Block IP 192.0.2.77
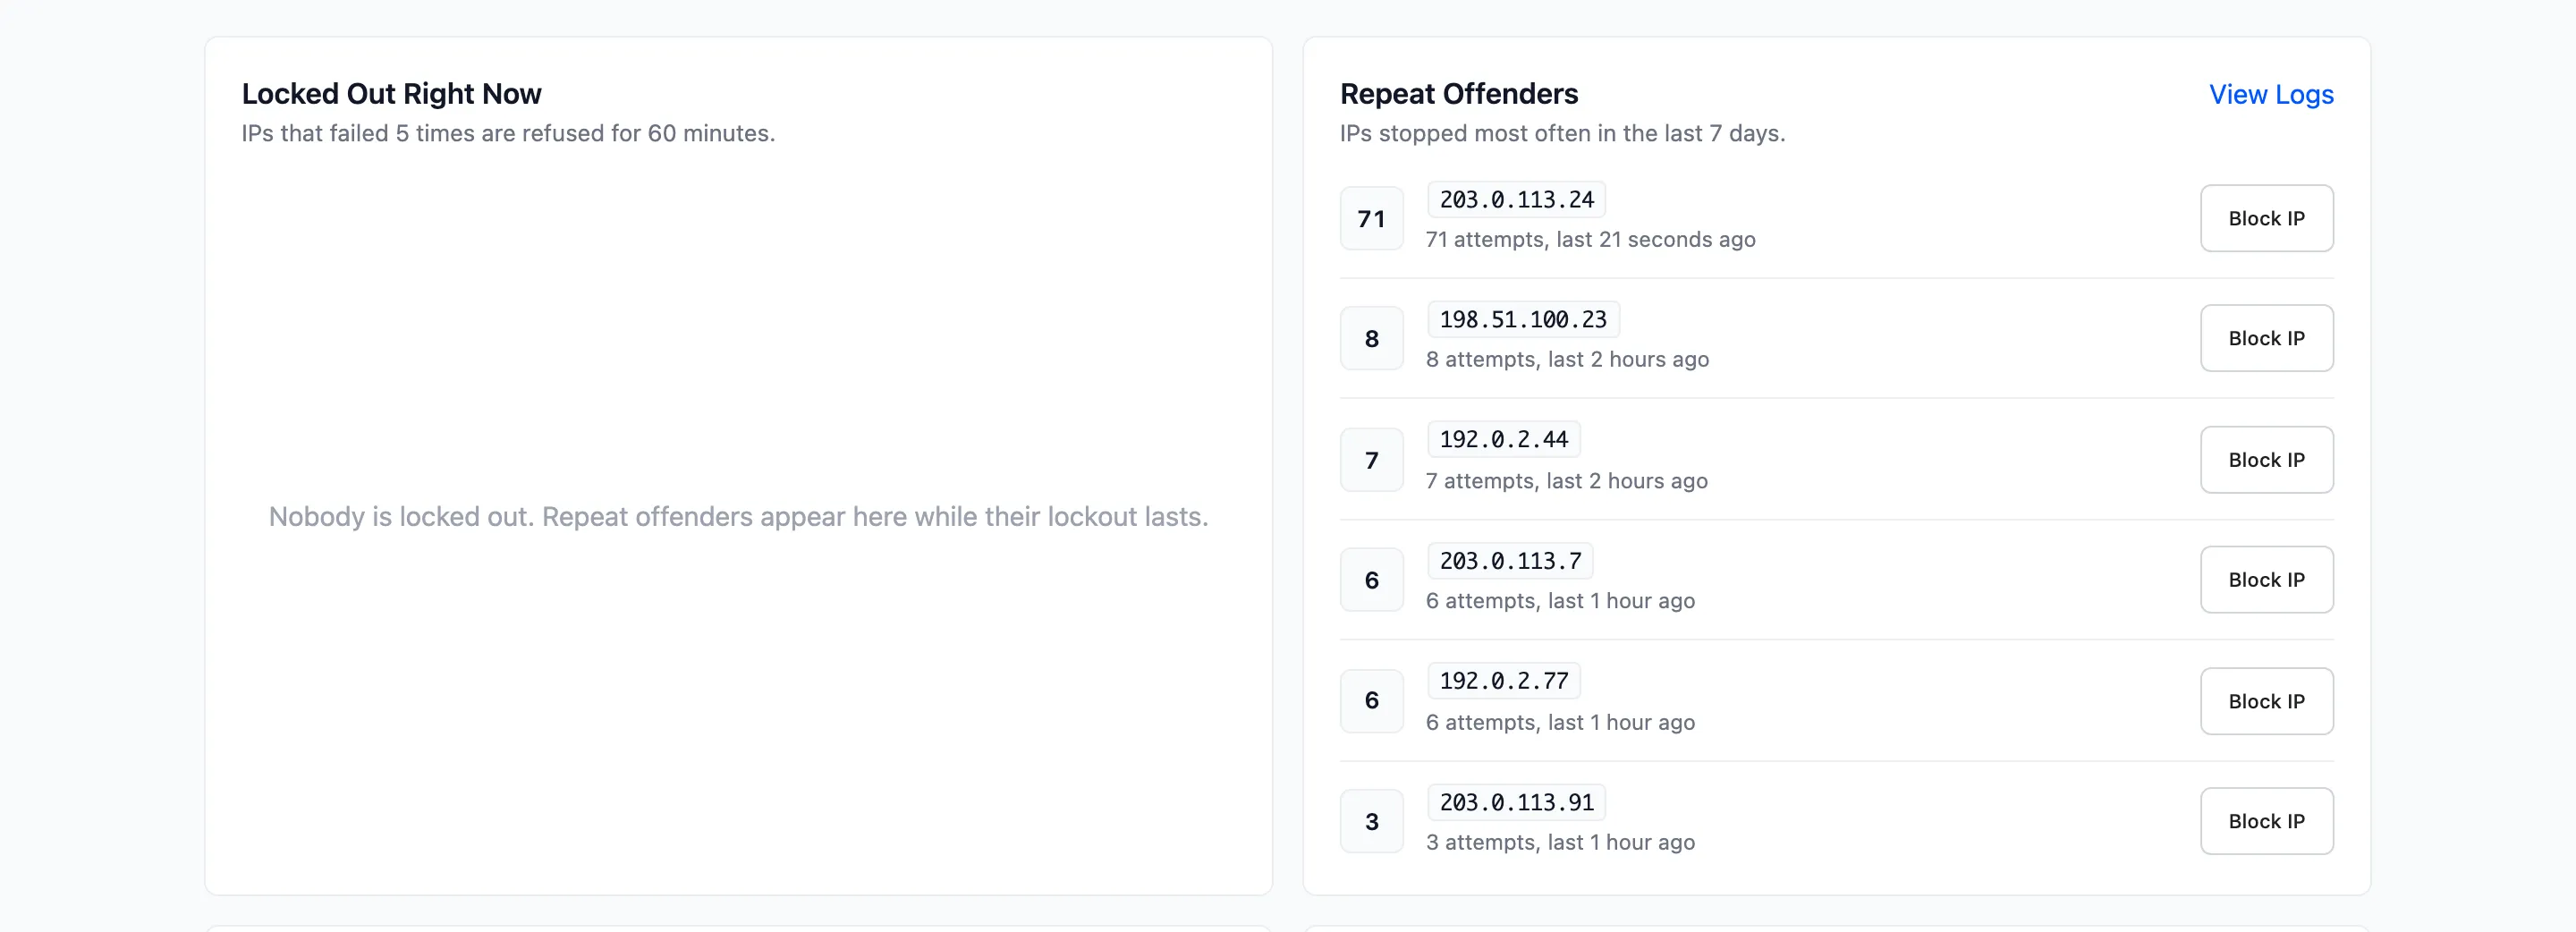Screen dimensions: 2576x932 (x=2266, y=701)
